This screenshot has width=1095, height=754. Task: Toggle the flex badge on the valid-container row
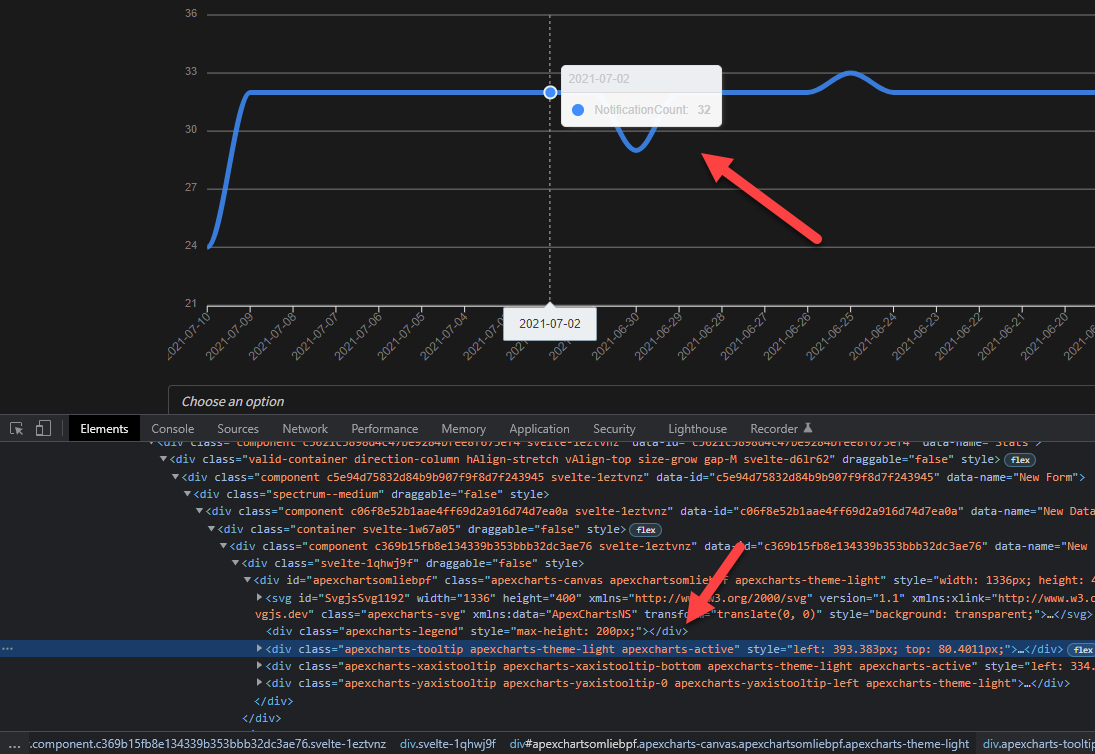(1019, 461)
